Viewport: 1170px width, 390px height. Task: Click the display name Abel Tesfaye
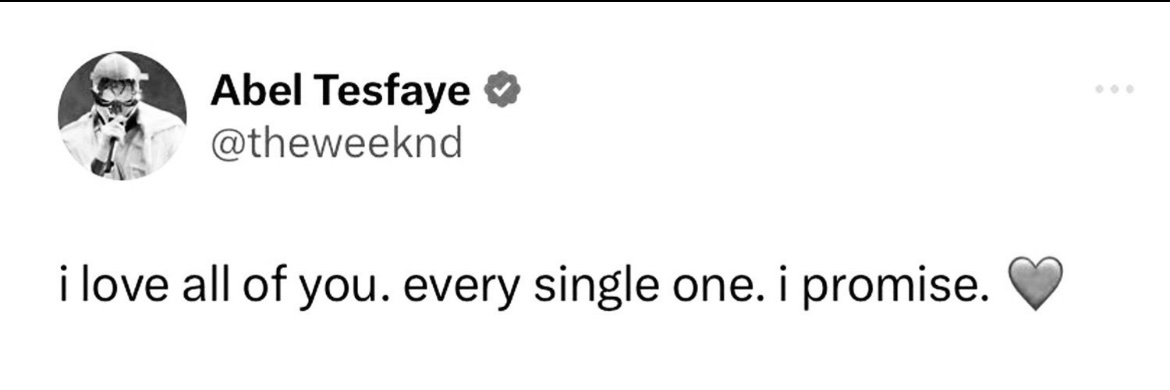click(x=341, y=92)
